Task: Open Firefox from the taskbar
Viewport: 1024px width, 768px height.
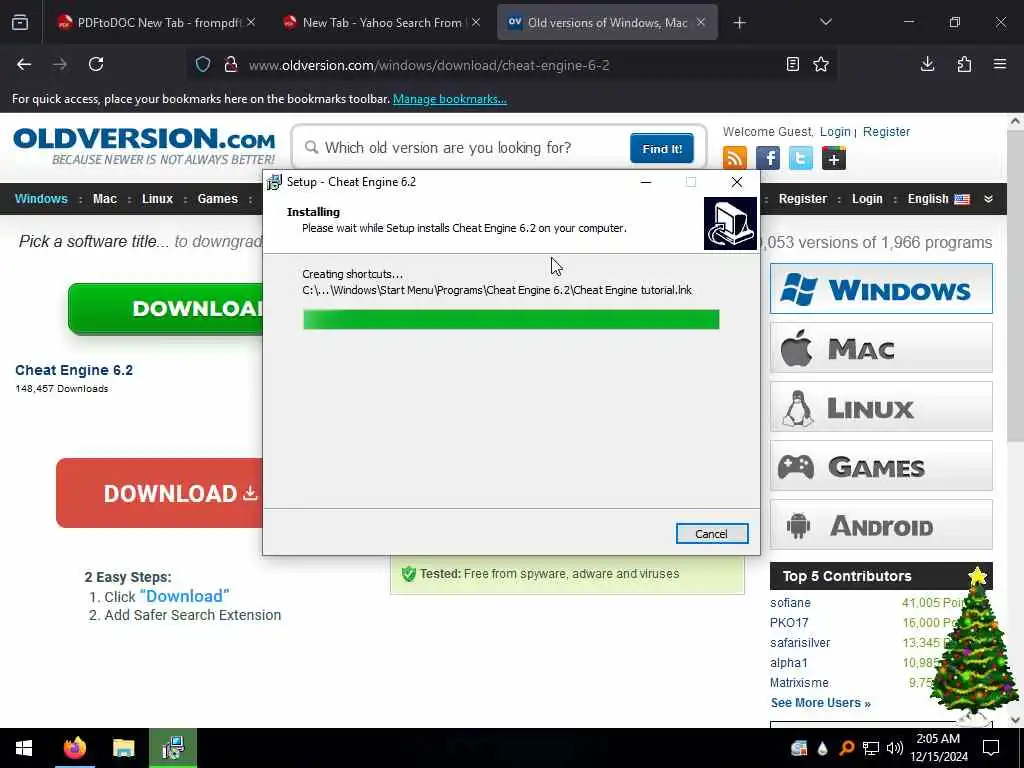Action: [x=74, y=748]
